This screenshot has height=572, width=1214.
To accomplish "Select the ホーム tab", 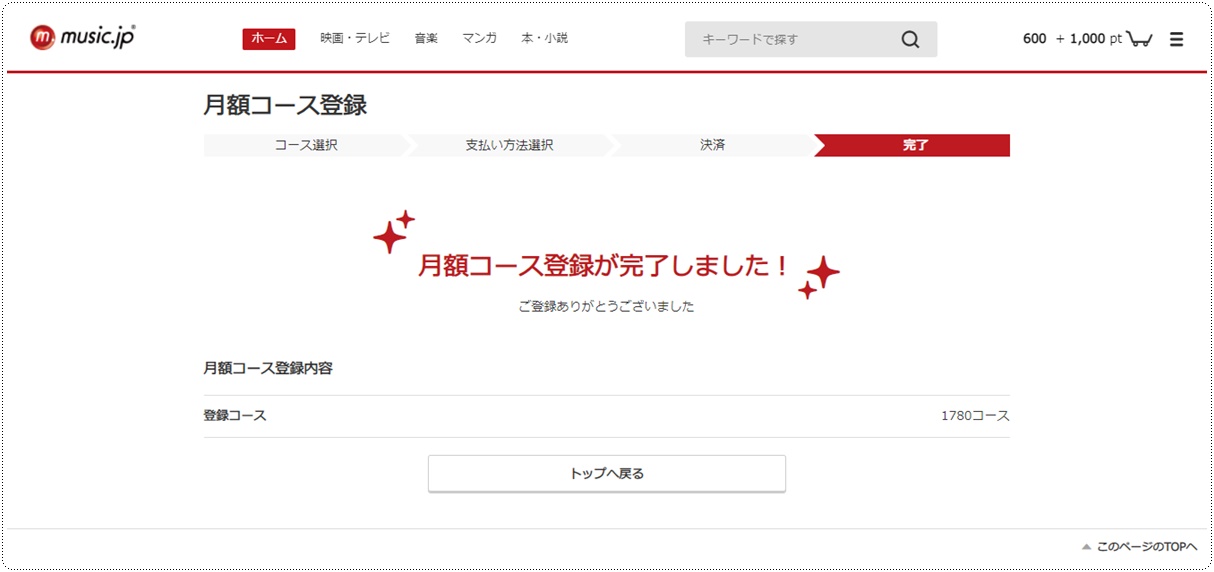I will tap(268, 38).
